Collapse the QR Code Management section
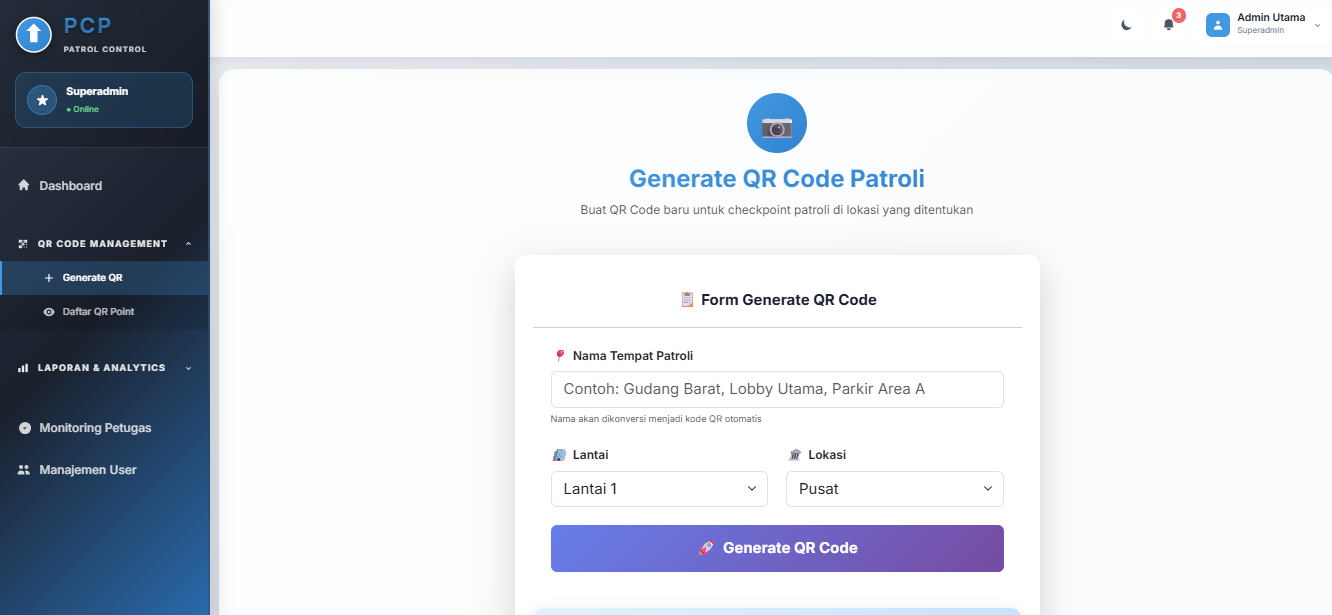 [188, 244]
